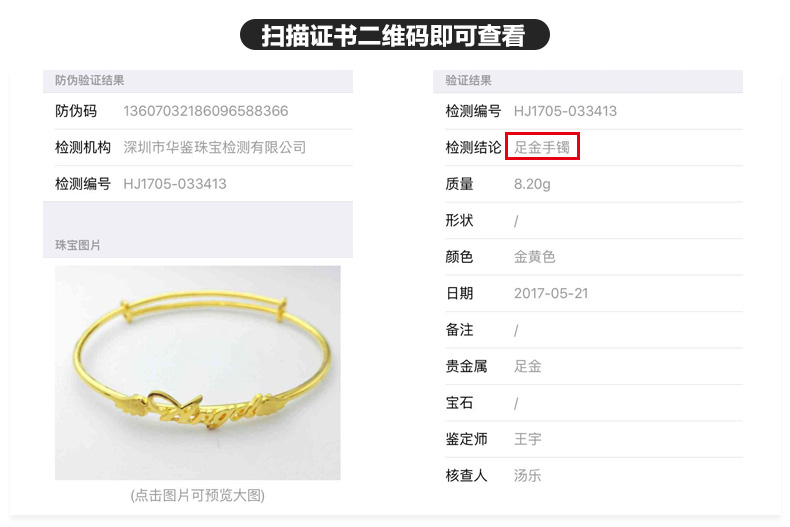This screenshot has height=527, width=790.
Task: Click the 贵金属 value 足金
Action: 528,366
